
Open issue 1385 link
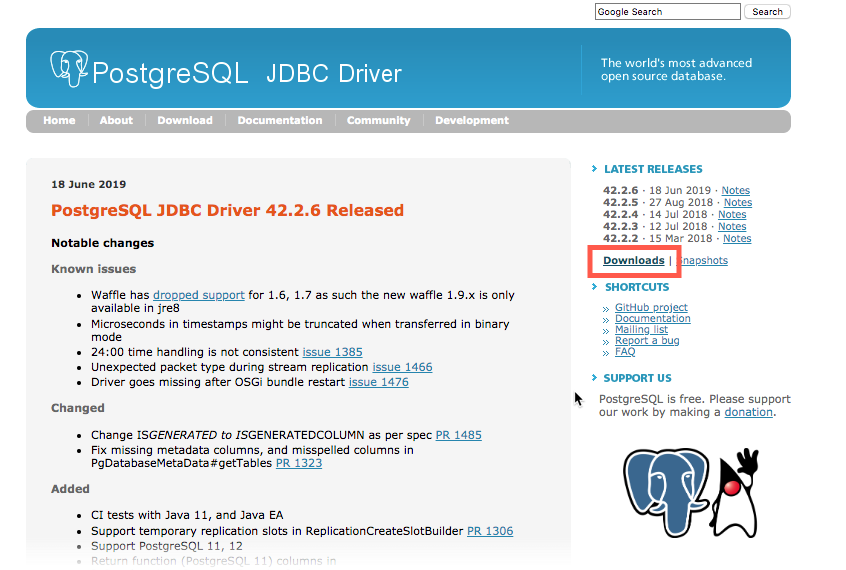tap(332, 352)
